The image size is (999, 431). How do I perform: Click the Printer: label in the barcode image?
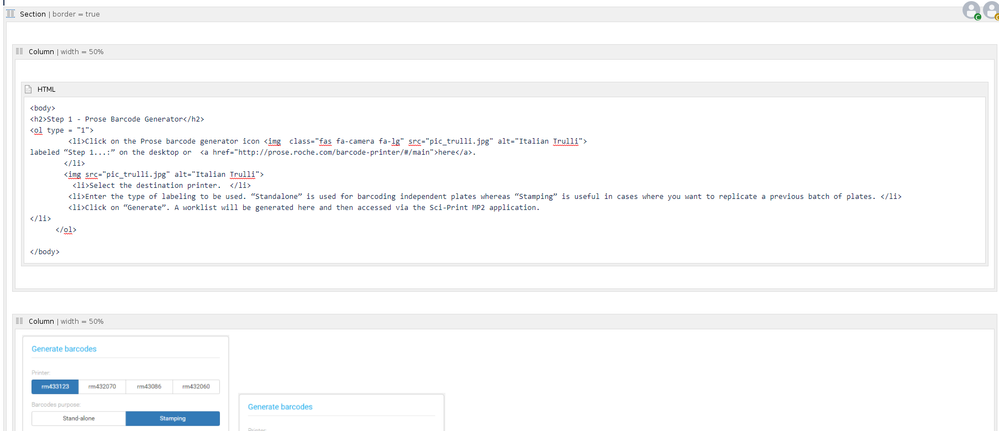pyautogui.click(x=40, y=372)
